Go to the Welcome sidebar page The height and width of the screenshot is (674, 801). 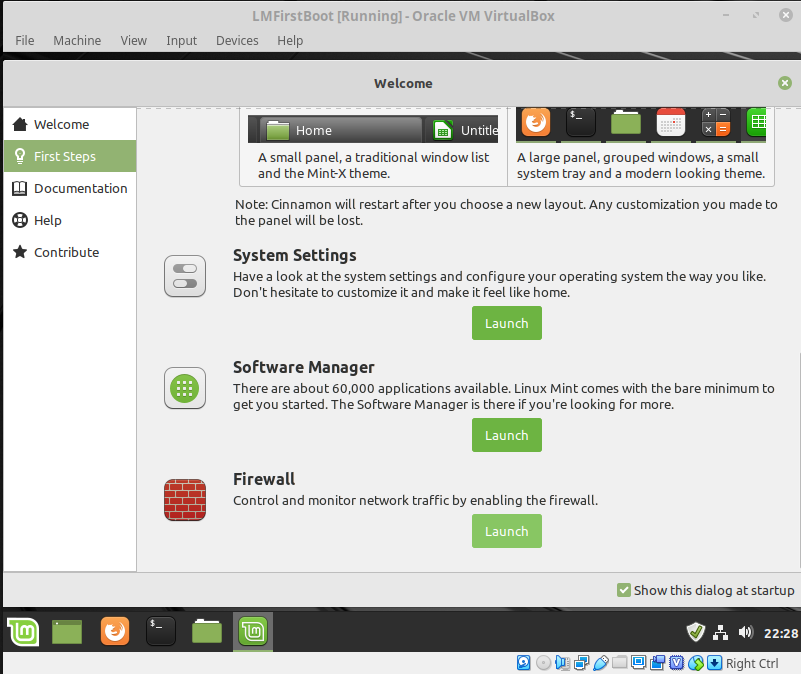(70, 124)
